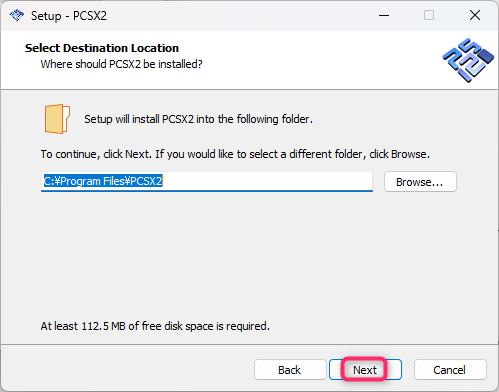This screenshot has width=499, height=392.
Task: Click the Select Destination Location heading
Action: [x=102, y=48]
